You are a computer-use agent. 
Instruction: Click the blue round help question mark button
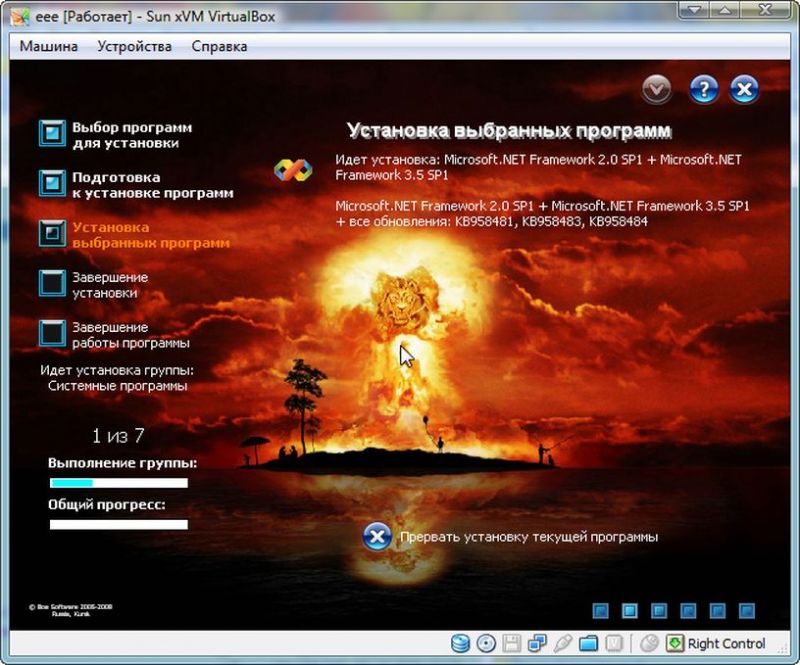(704, 90)
